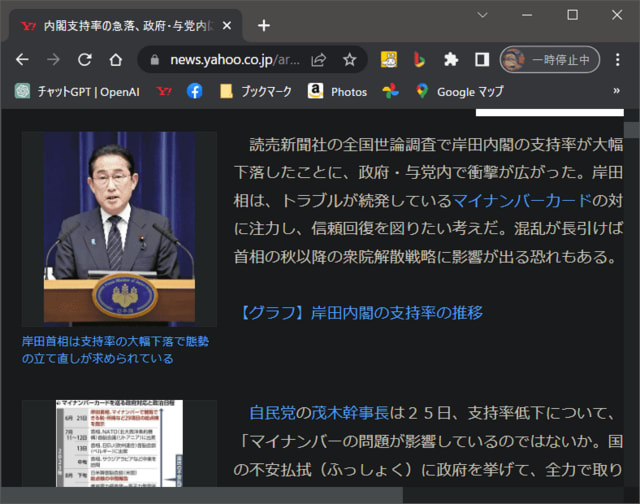This screenshot has height=504, width=640.
Task: Open the Chrome three-dot menu
Action: point(619,59)
